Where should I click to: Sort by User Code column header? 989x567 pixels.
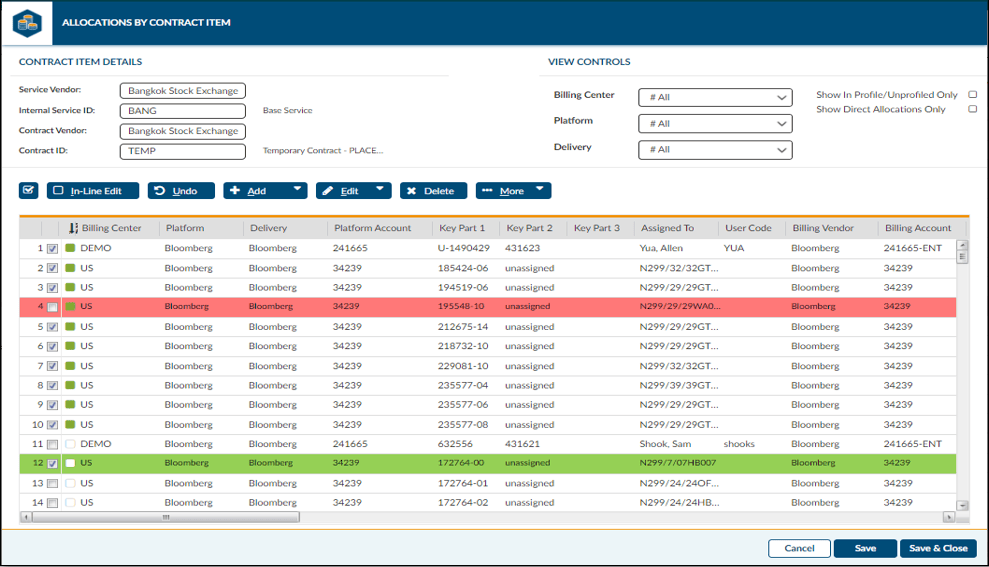click(x=748, y=228)
